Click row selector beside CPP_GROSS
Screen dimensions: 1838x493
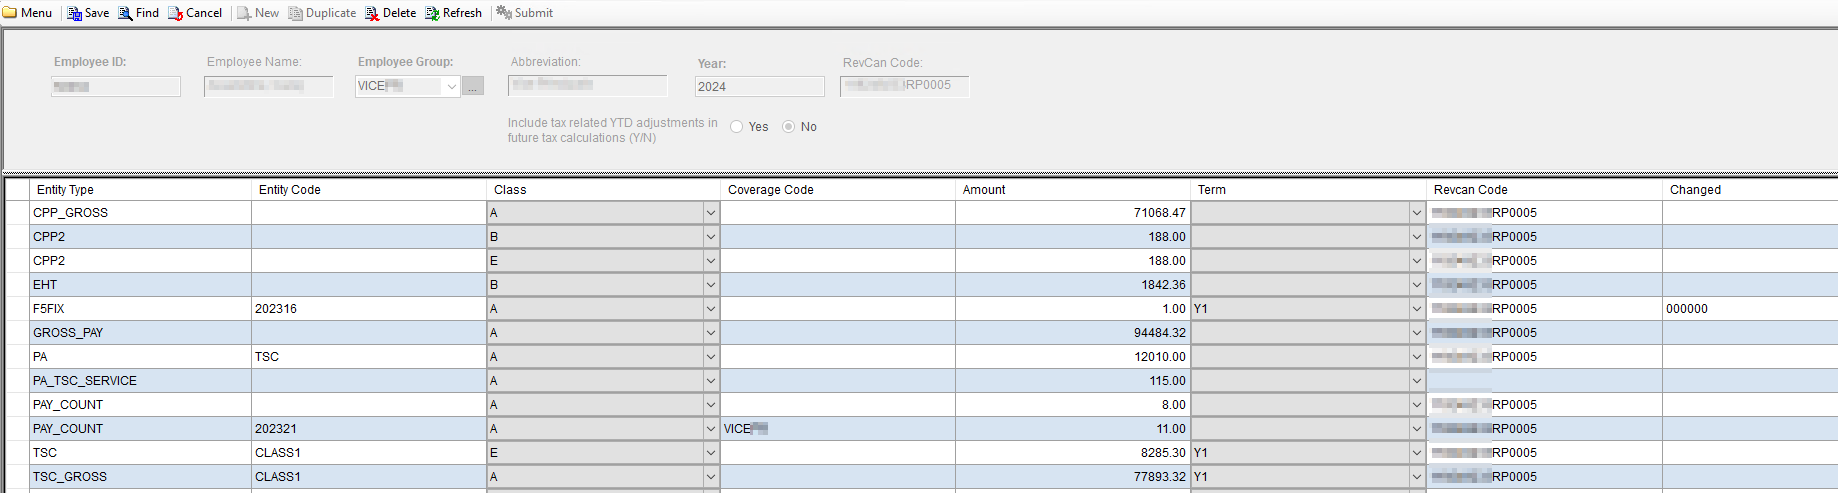tap(17, 213)
